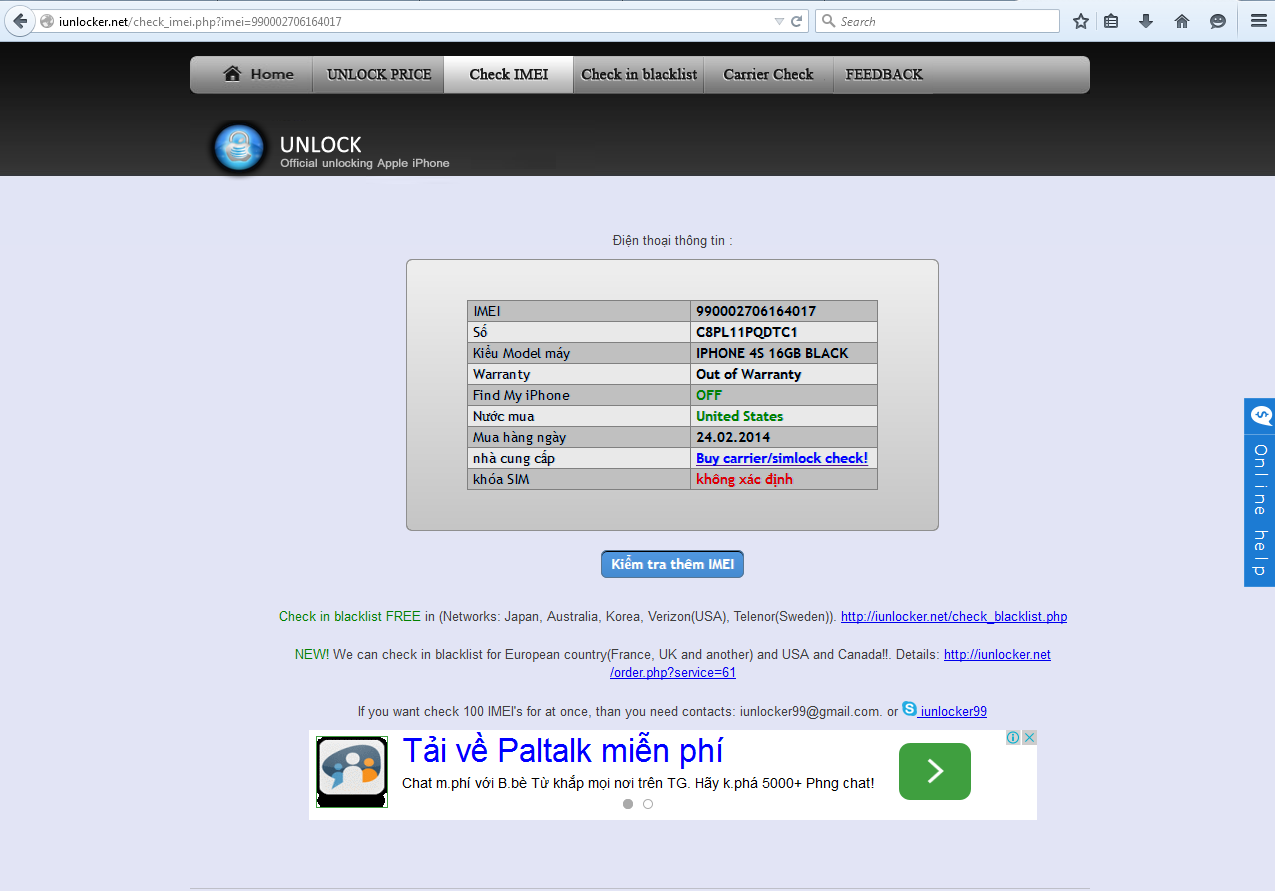
Task: Click the AdChoices info icon on ad
Action: (1013, 738)
